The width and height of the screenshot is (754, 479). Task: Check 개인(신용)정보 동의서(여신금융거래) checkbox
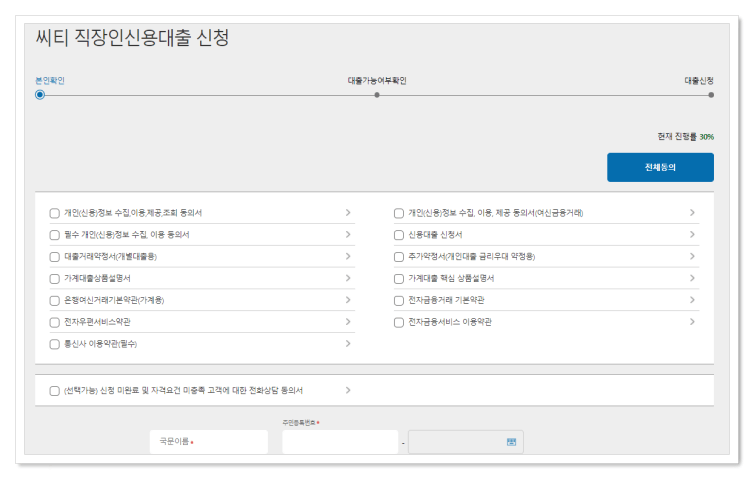[x=399, y=213]
